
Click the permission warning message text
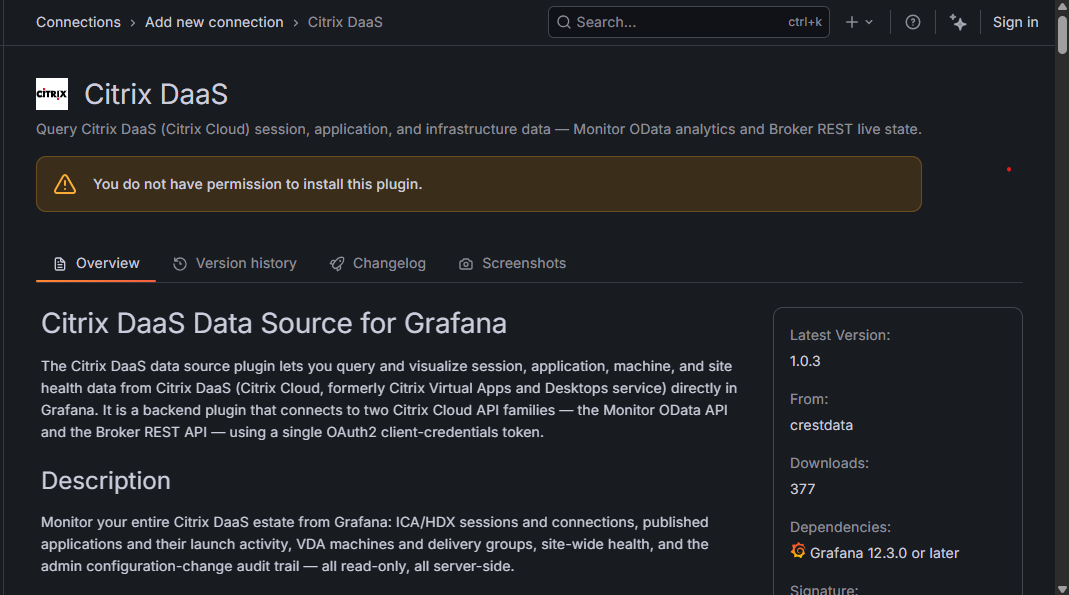258,185
